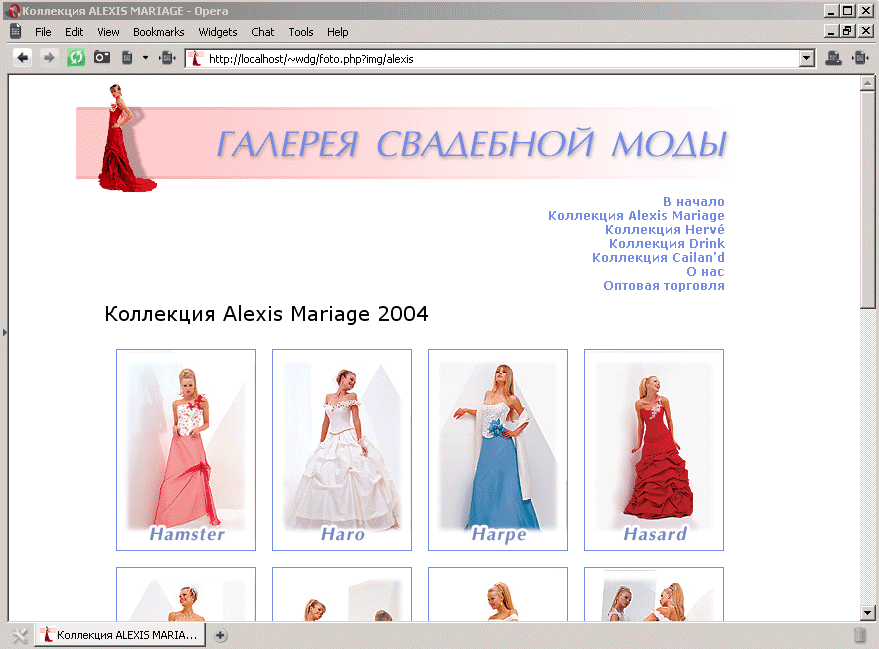Click the trash can icon in the toolbar
Image resolution: width=879 pixels, height=649 pixels.
coord(127,58)
